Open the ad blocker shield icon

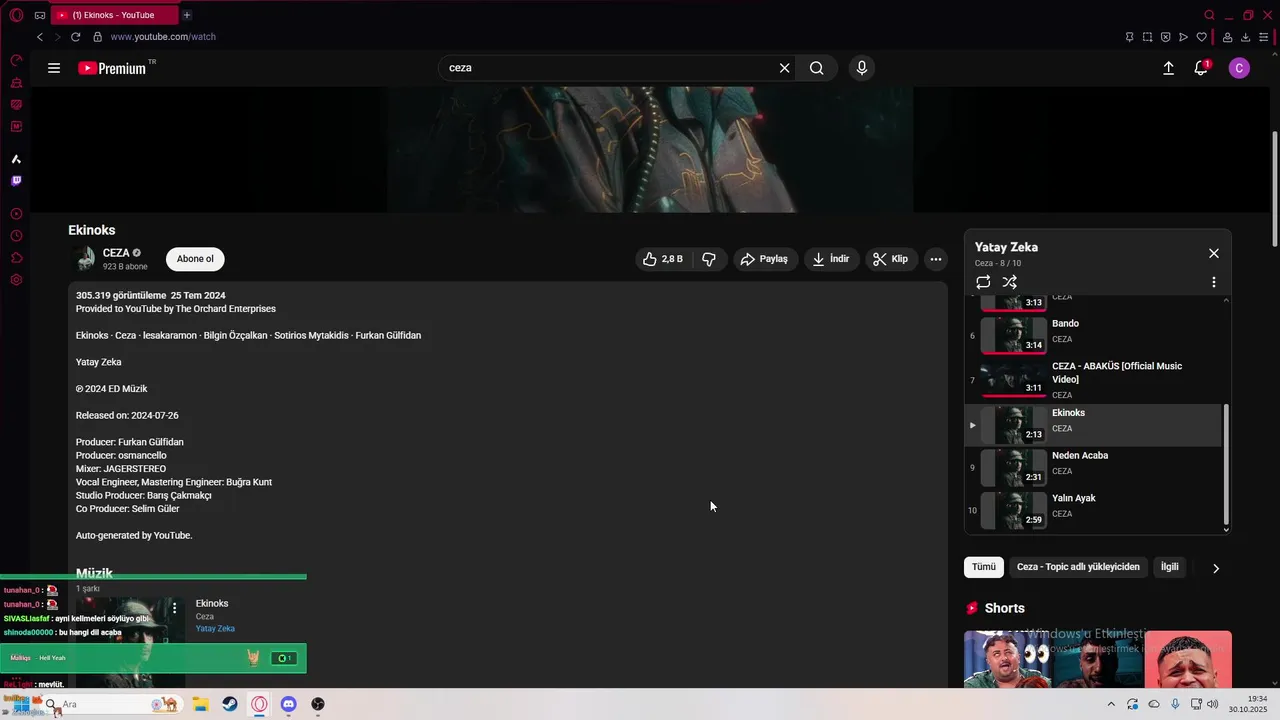1166,37
